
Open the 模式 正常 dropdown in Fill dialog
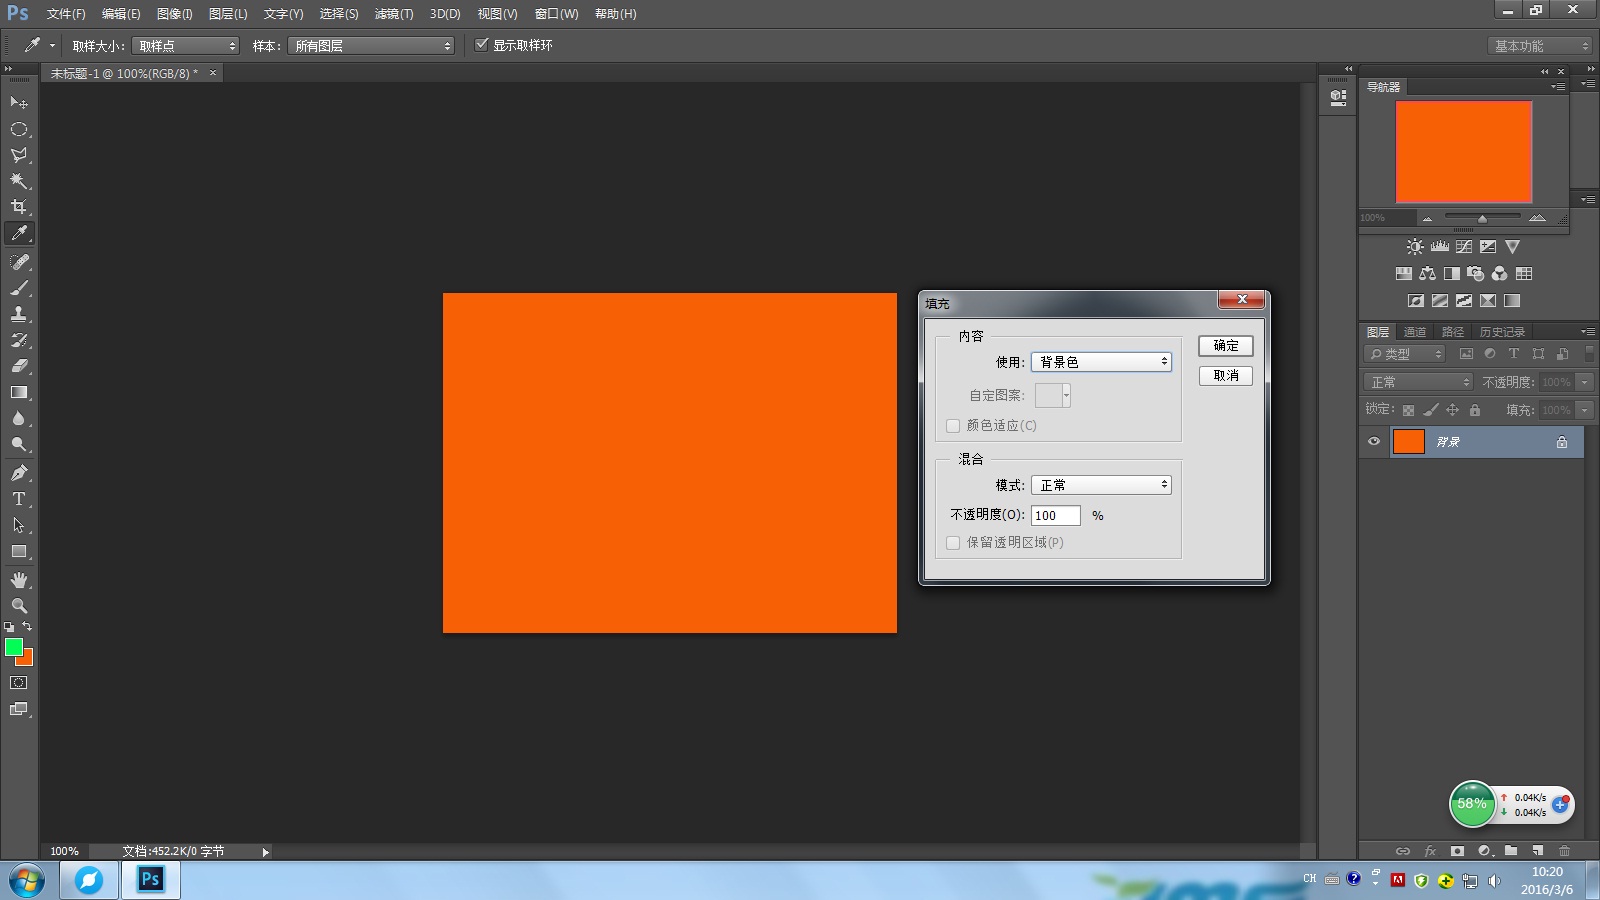tap(1102, 485)
